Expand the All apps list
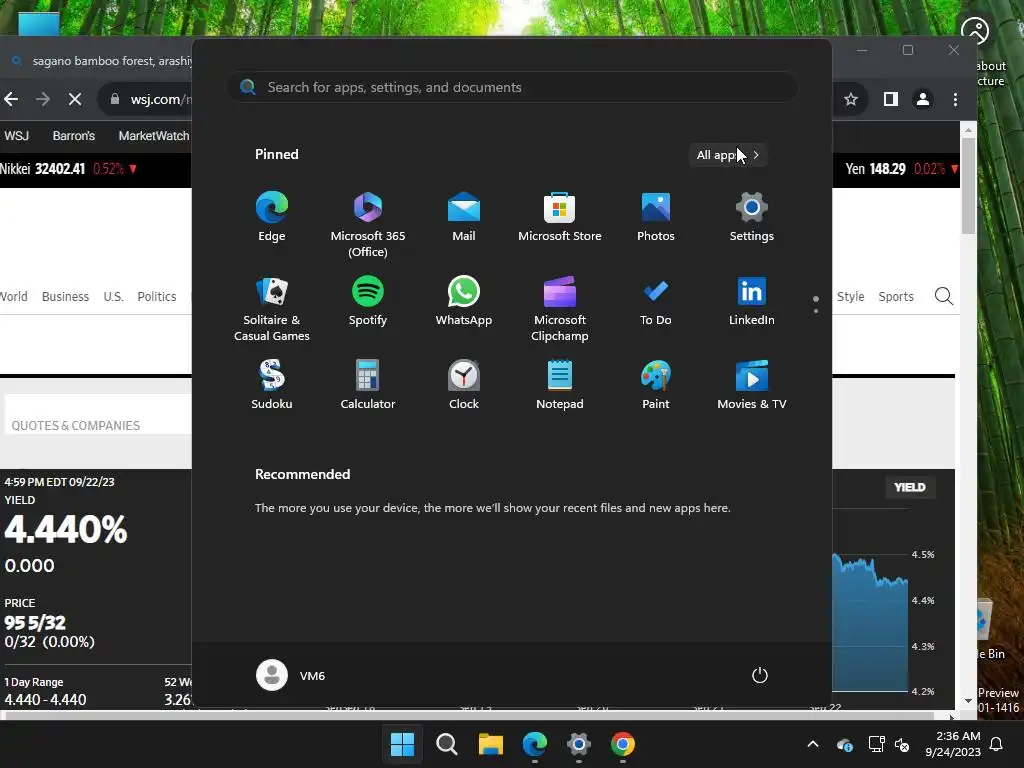 click(728, 155)
